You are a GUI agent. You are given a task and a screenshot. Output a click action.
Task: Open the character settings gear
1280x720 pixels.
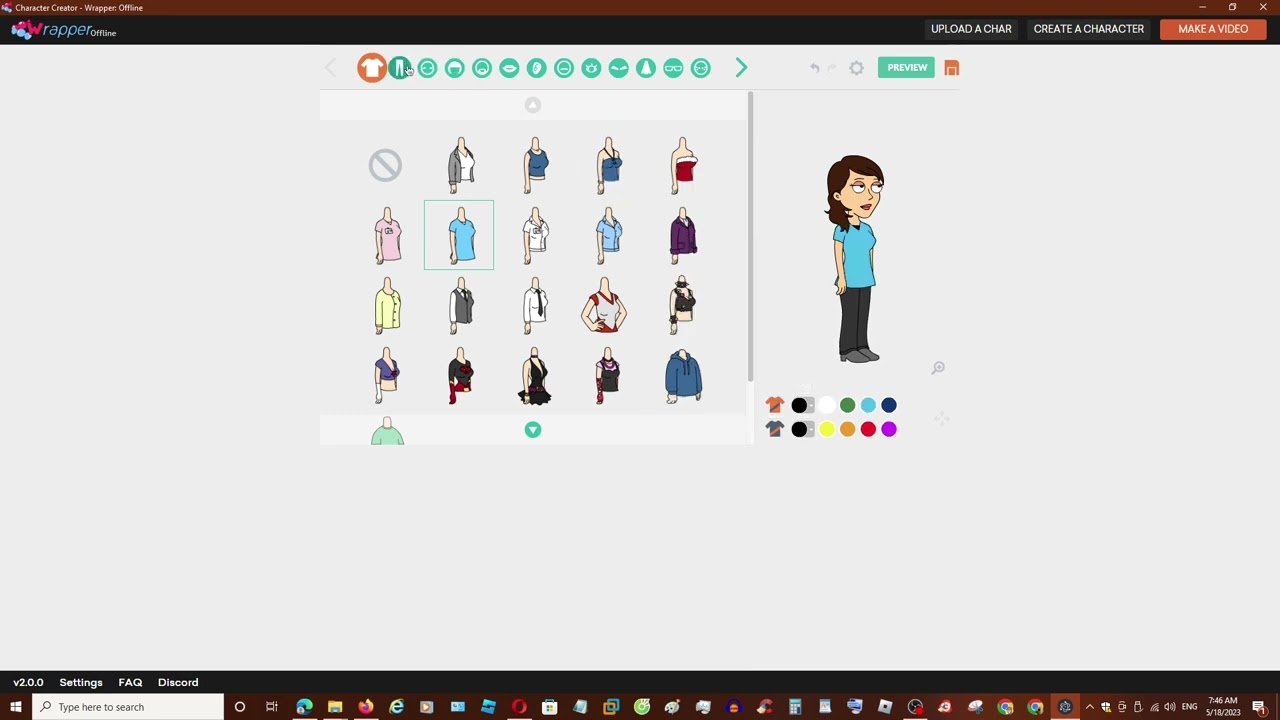(x=857, y=68)
